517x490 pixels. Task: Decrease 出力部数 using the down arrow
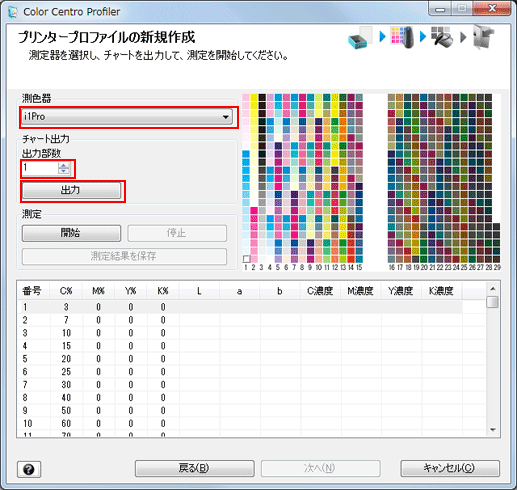tap(63, 171)
